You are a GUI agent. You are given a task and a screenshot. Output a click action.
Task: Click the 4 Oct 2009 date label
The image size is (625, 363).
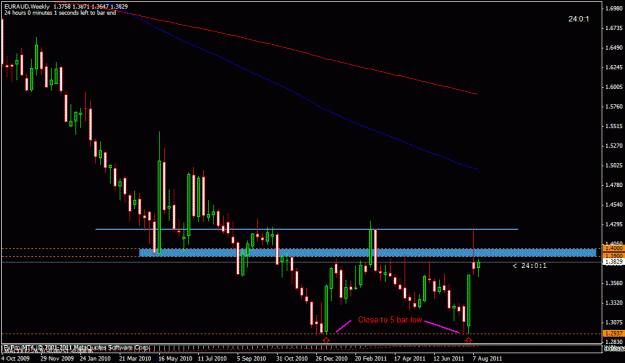[x=15, y=358]
